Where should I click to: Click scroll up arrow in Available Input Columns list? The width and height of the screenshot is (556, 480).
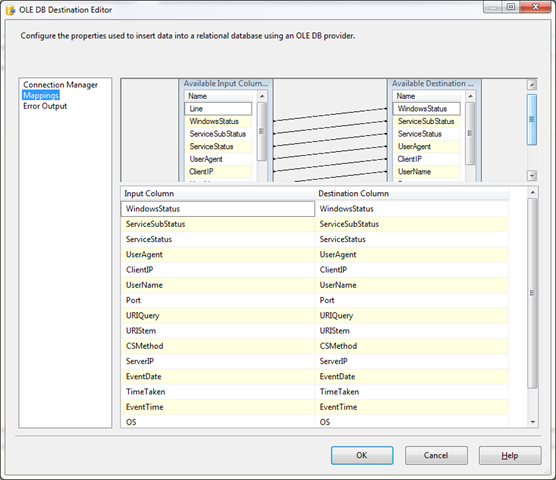[x=262, y=96]
